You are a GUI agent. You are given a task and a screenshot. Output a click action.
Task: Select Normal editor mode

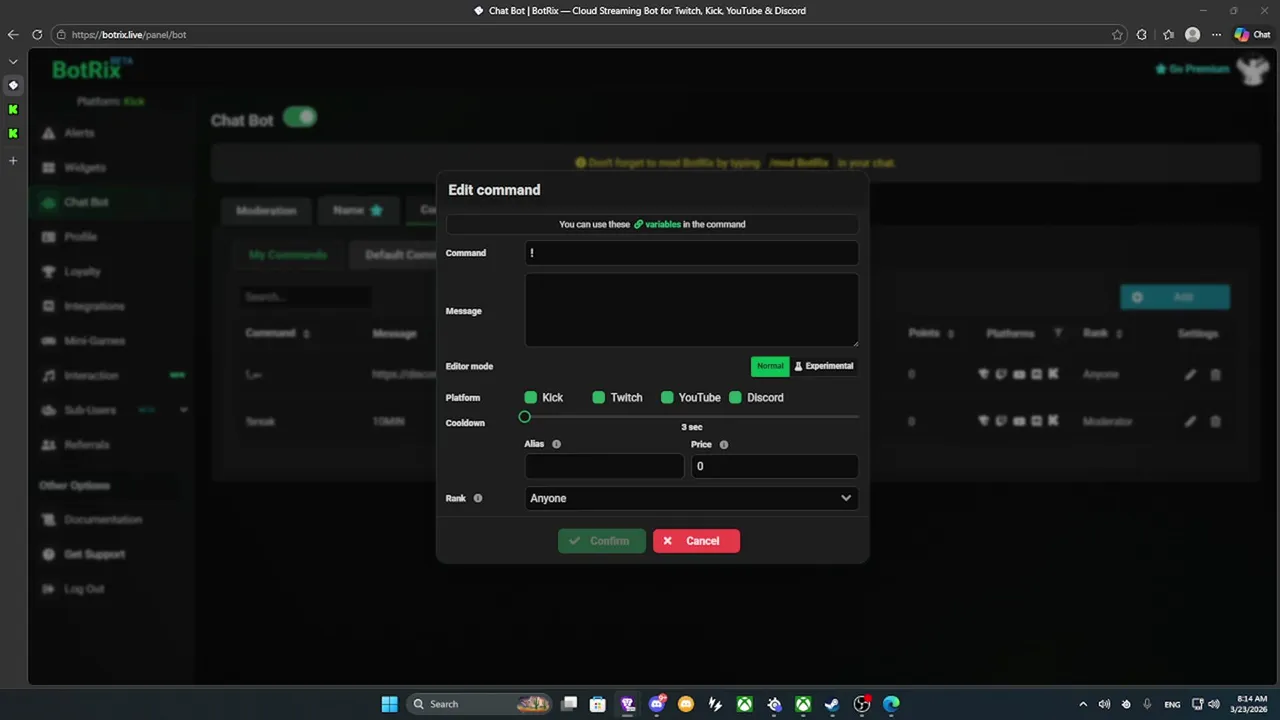coord(770,366)
